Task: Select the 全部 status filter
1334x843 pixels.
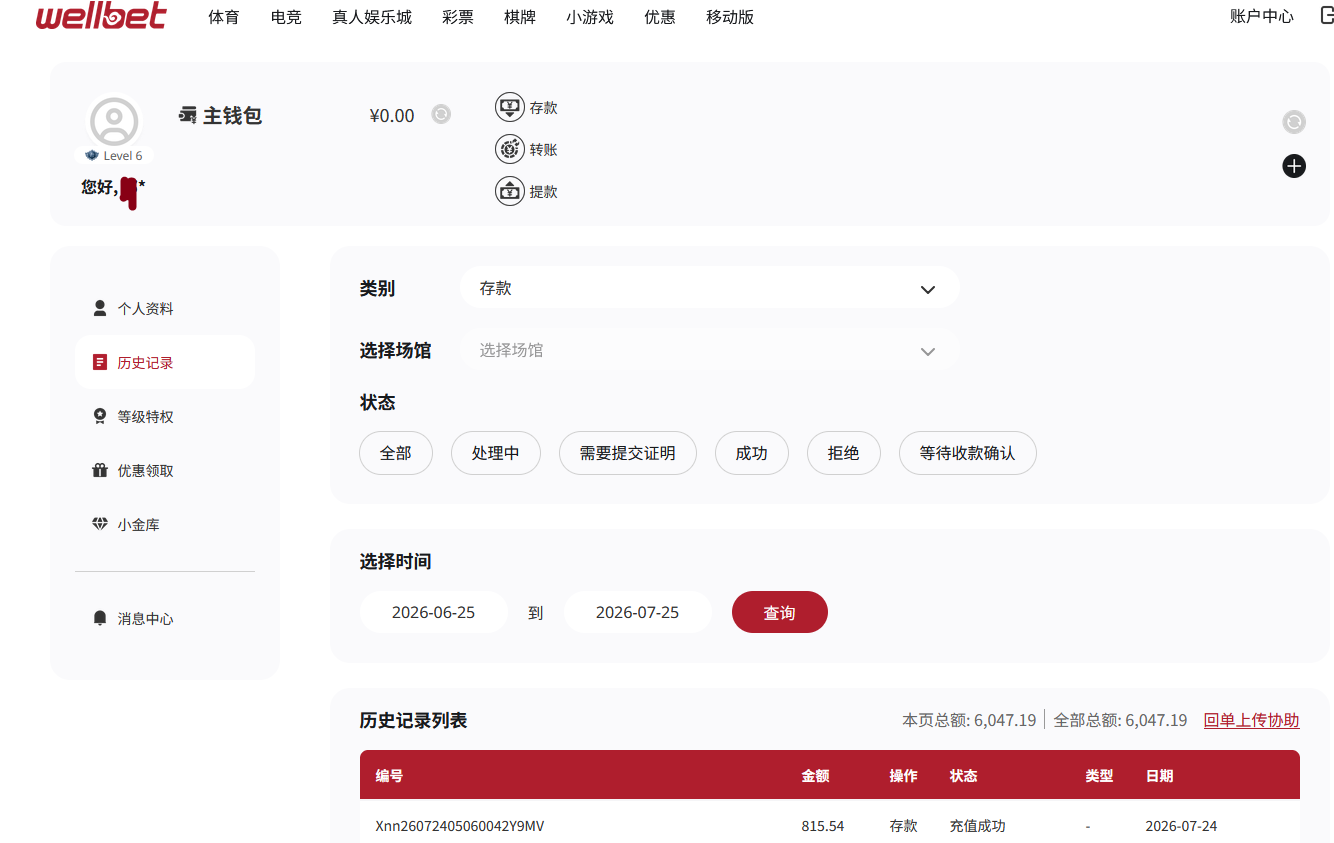Action: 396,453
